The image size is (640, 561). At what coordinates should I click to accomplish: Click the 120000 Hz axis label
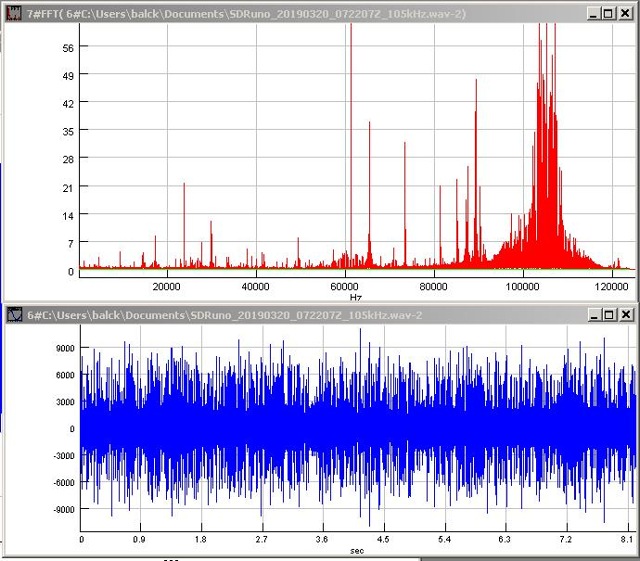point(611,287)
